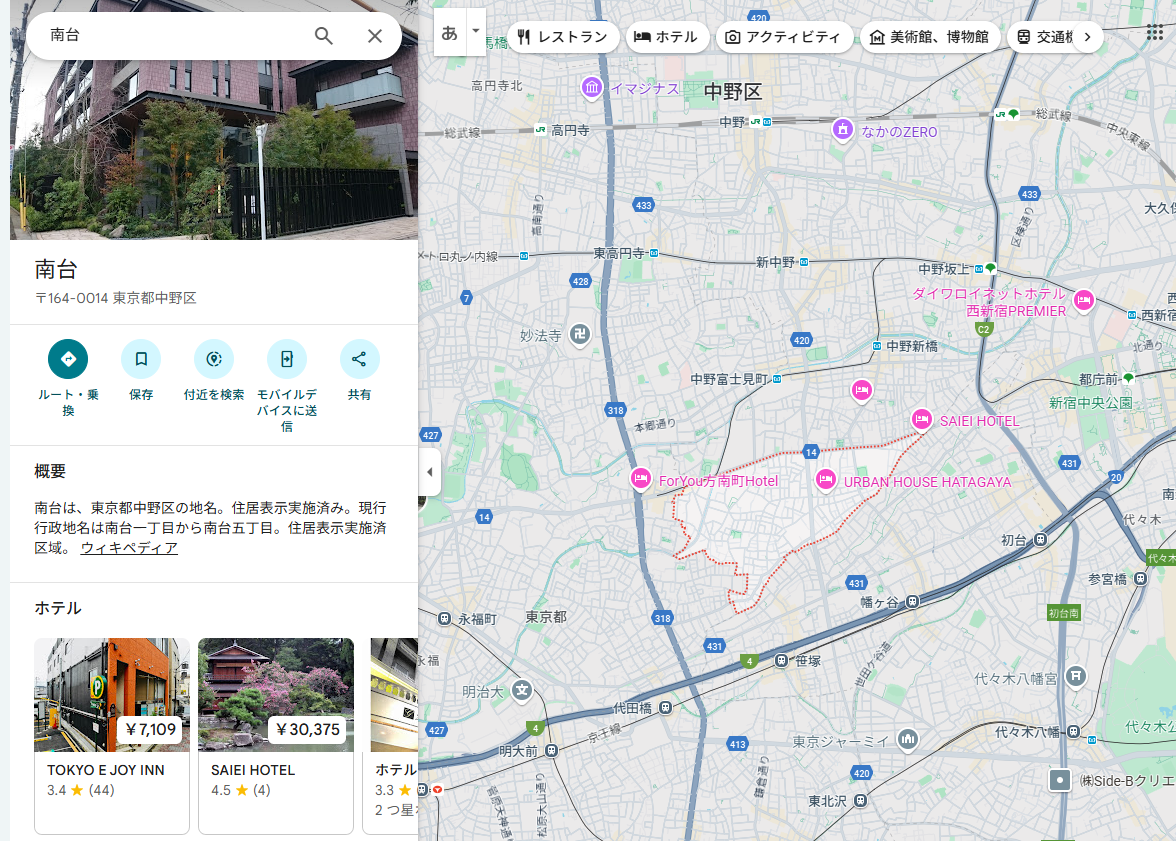Screen dimensions: 1176x841
Task: Show more category chips arrow
Action: click(x=1088, y=37)
